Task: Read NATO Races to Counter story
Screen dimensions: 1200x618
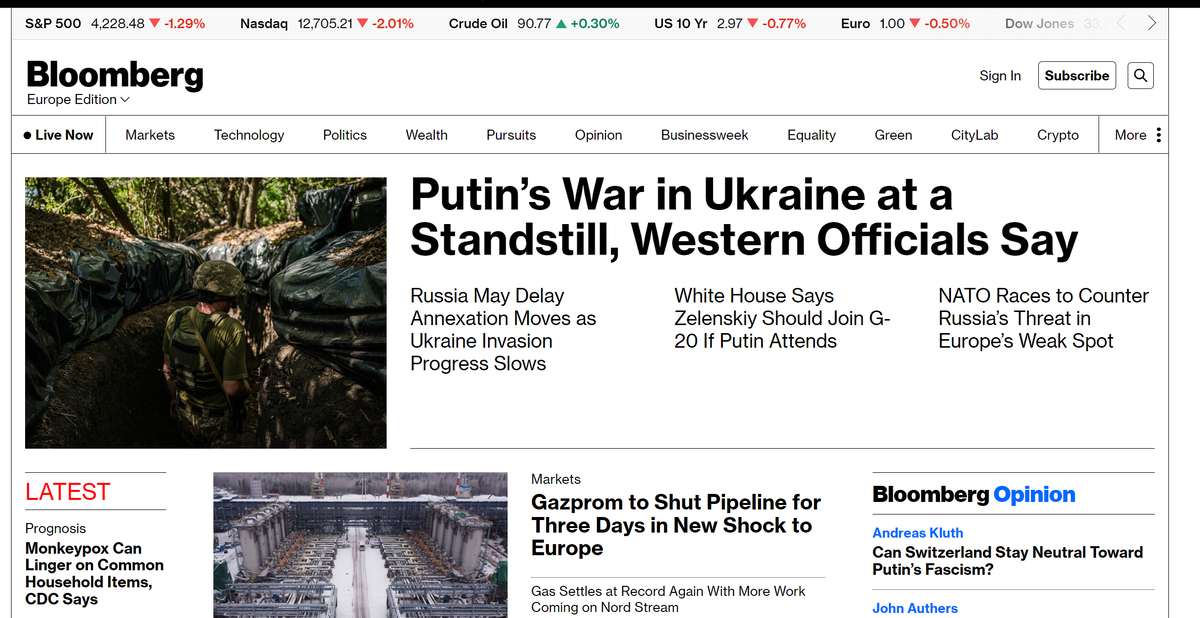Action: pos(1043,318)
